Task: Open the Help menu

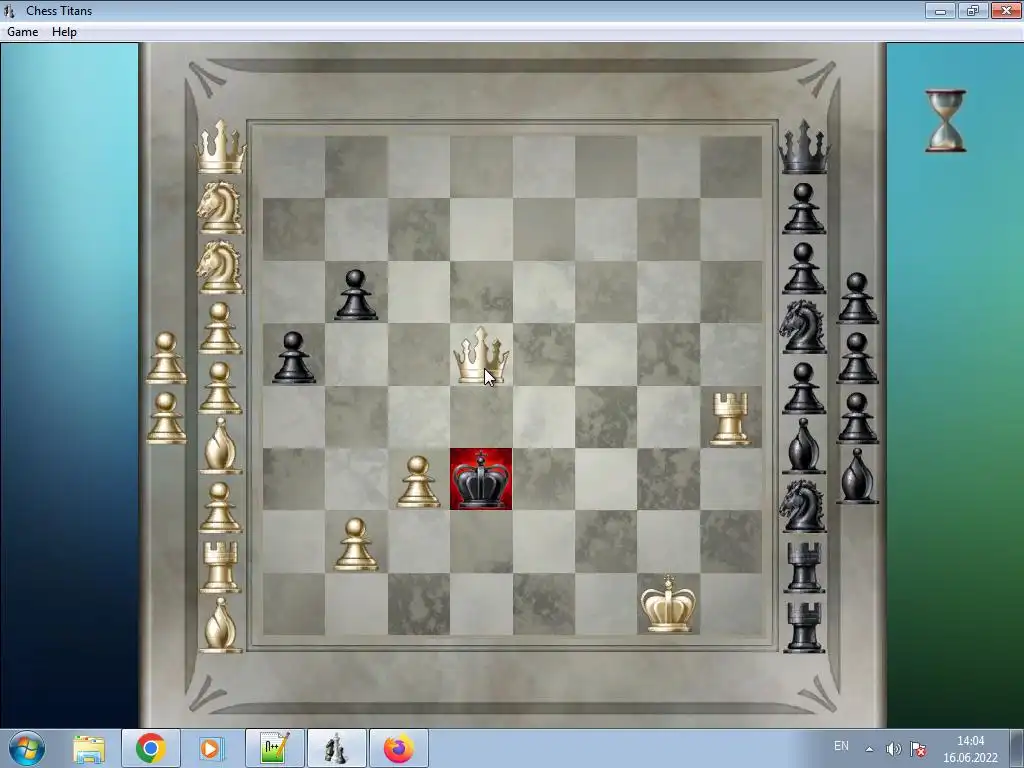Action: [64, 32]
